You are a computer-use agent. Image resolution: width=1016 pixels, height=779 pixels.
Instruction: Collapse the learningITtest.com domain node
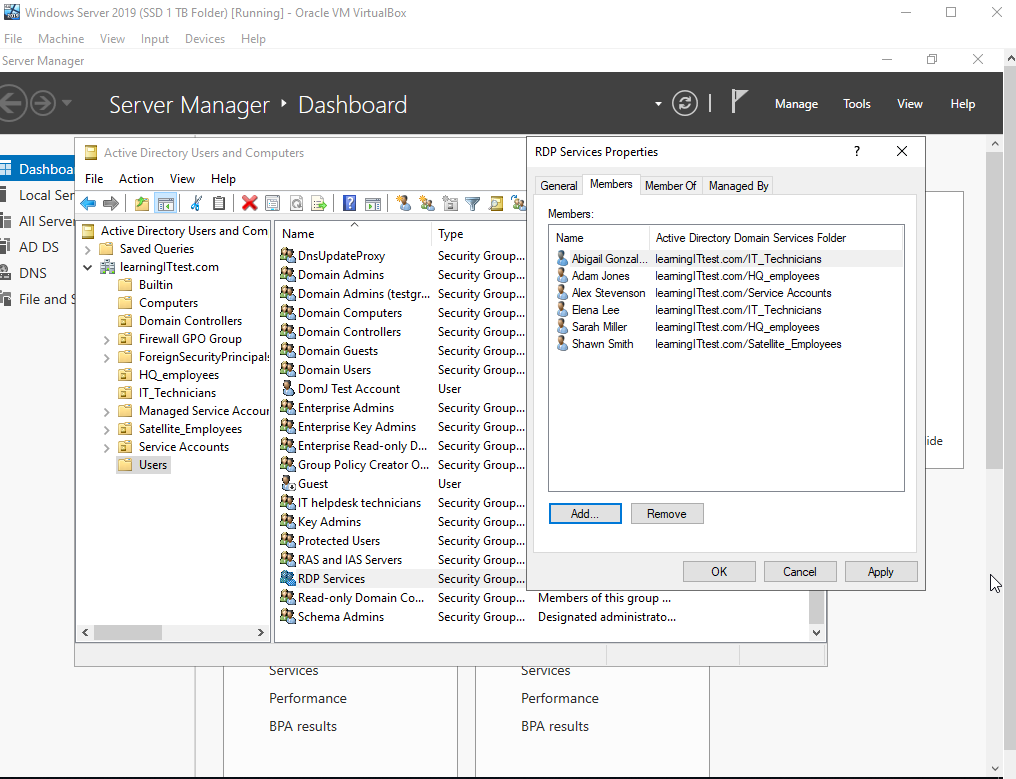click(87, 267)
